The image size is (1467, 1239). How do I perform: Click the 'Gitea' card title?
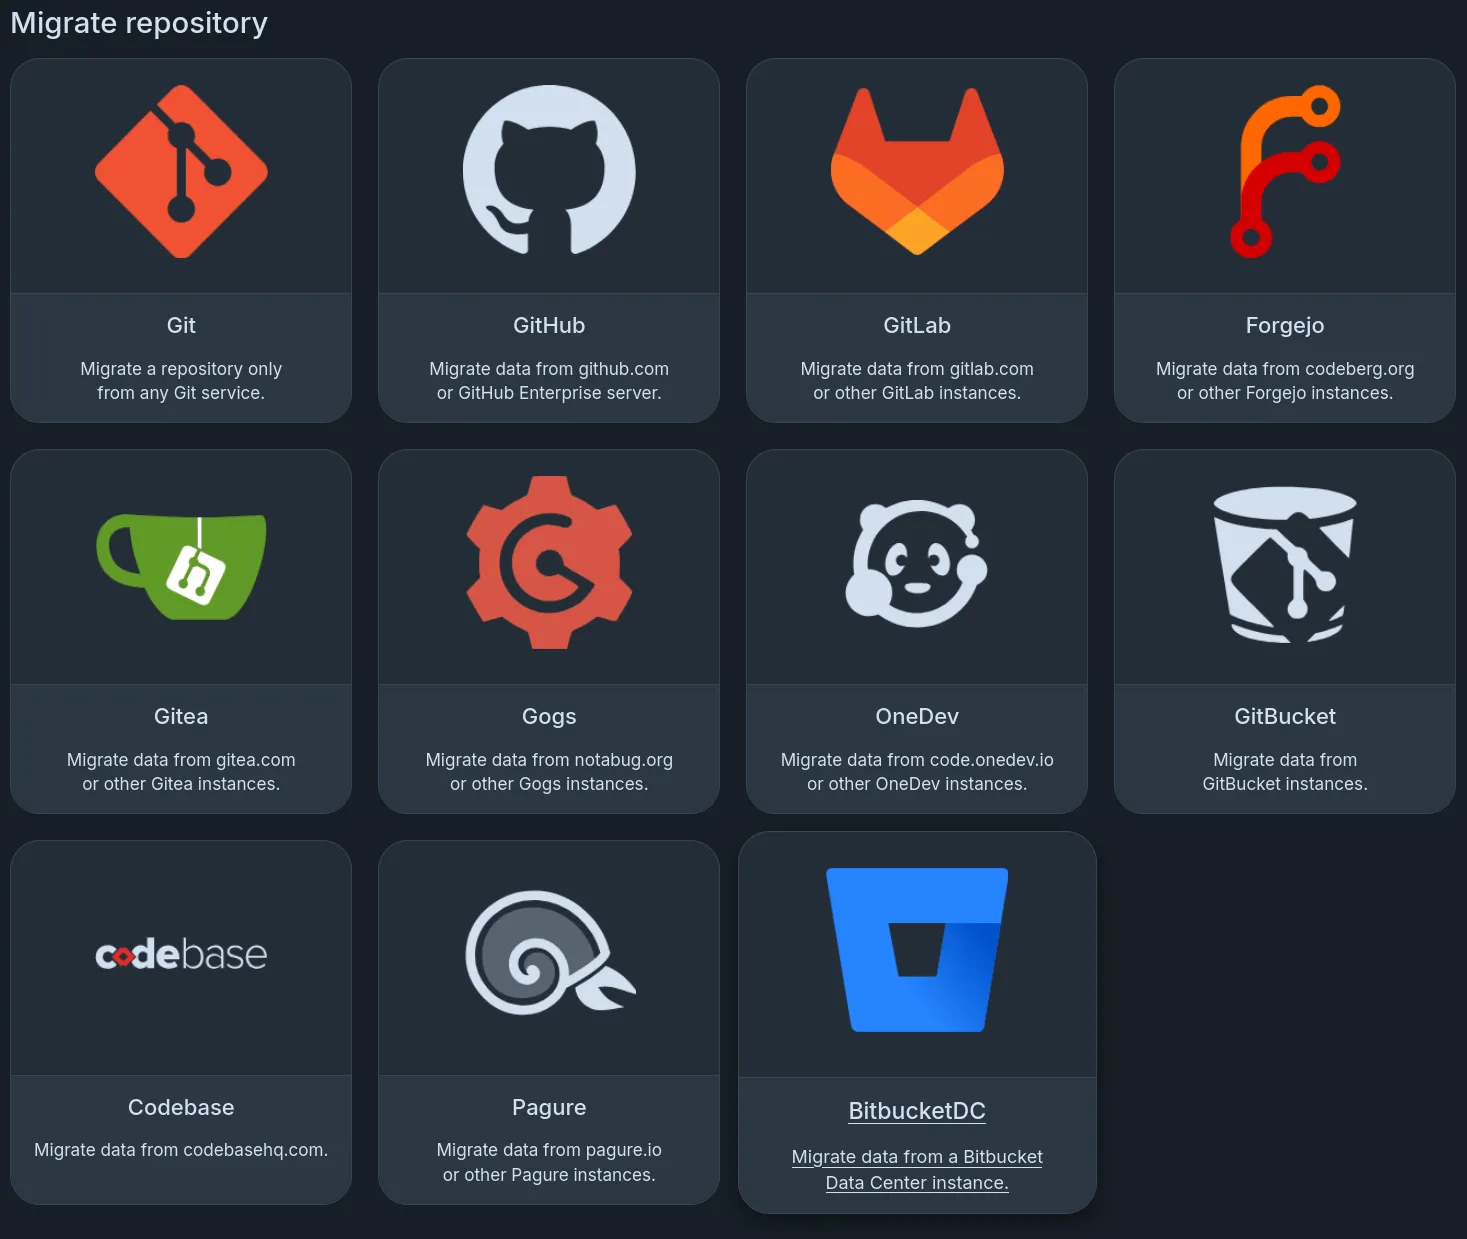(181, 716)
